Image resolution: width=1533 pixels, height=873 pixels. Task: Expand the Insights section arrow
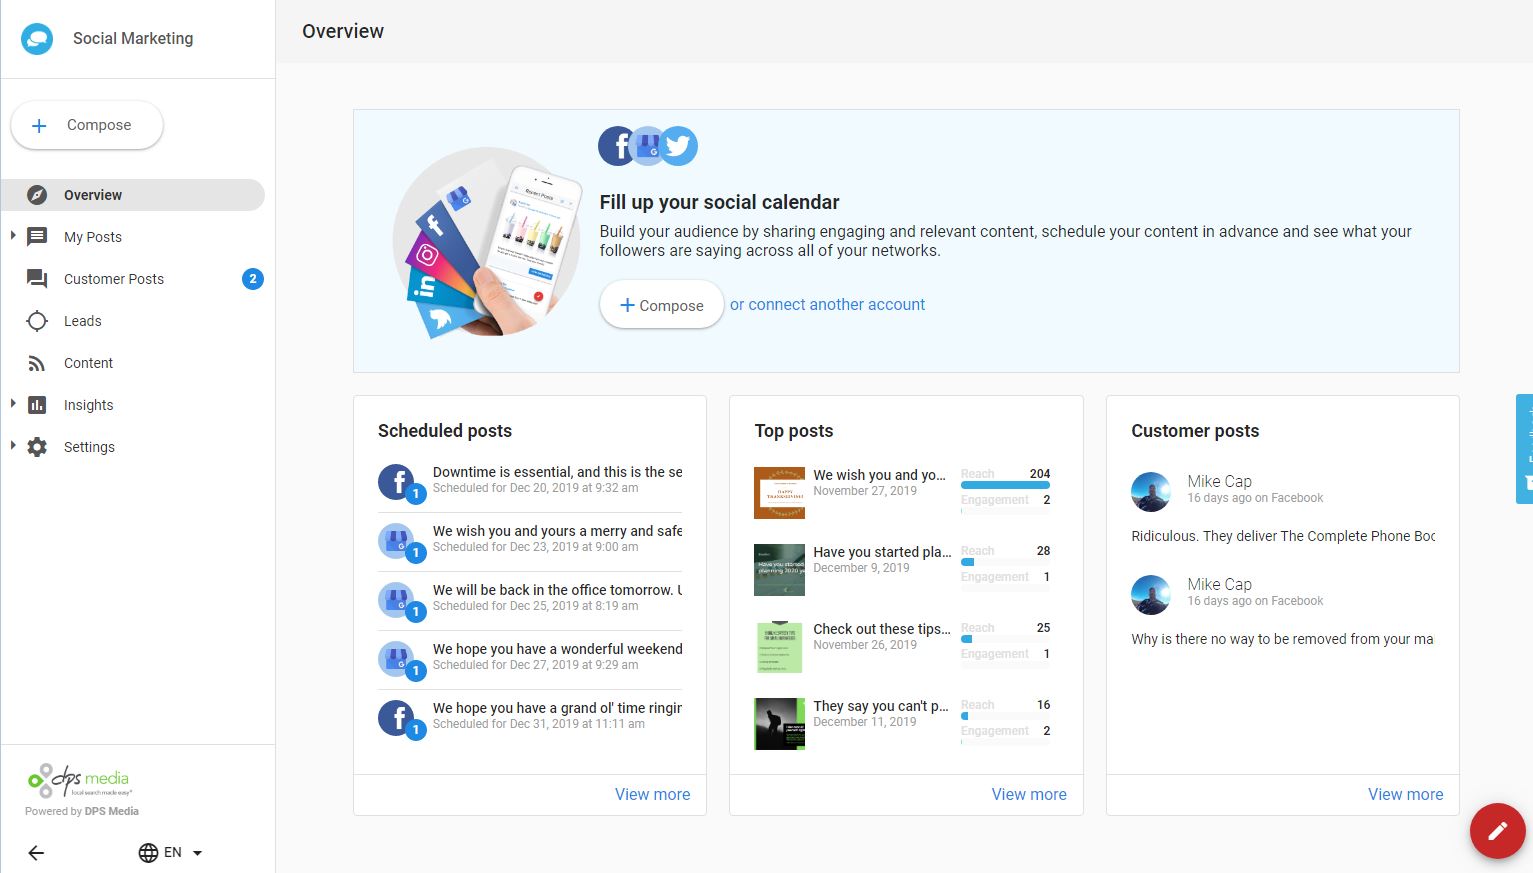coord(13,404)
